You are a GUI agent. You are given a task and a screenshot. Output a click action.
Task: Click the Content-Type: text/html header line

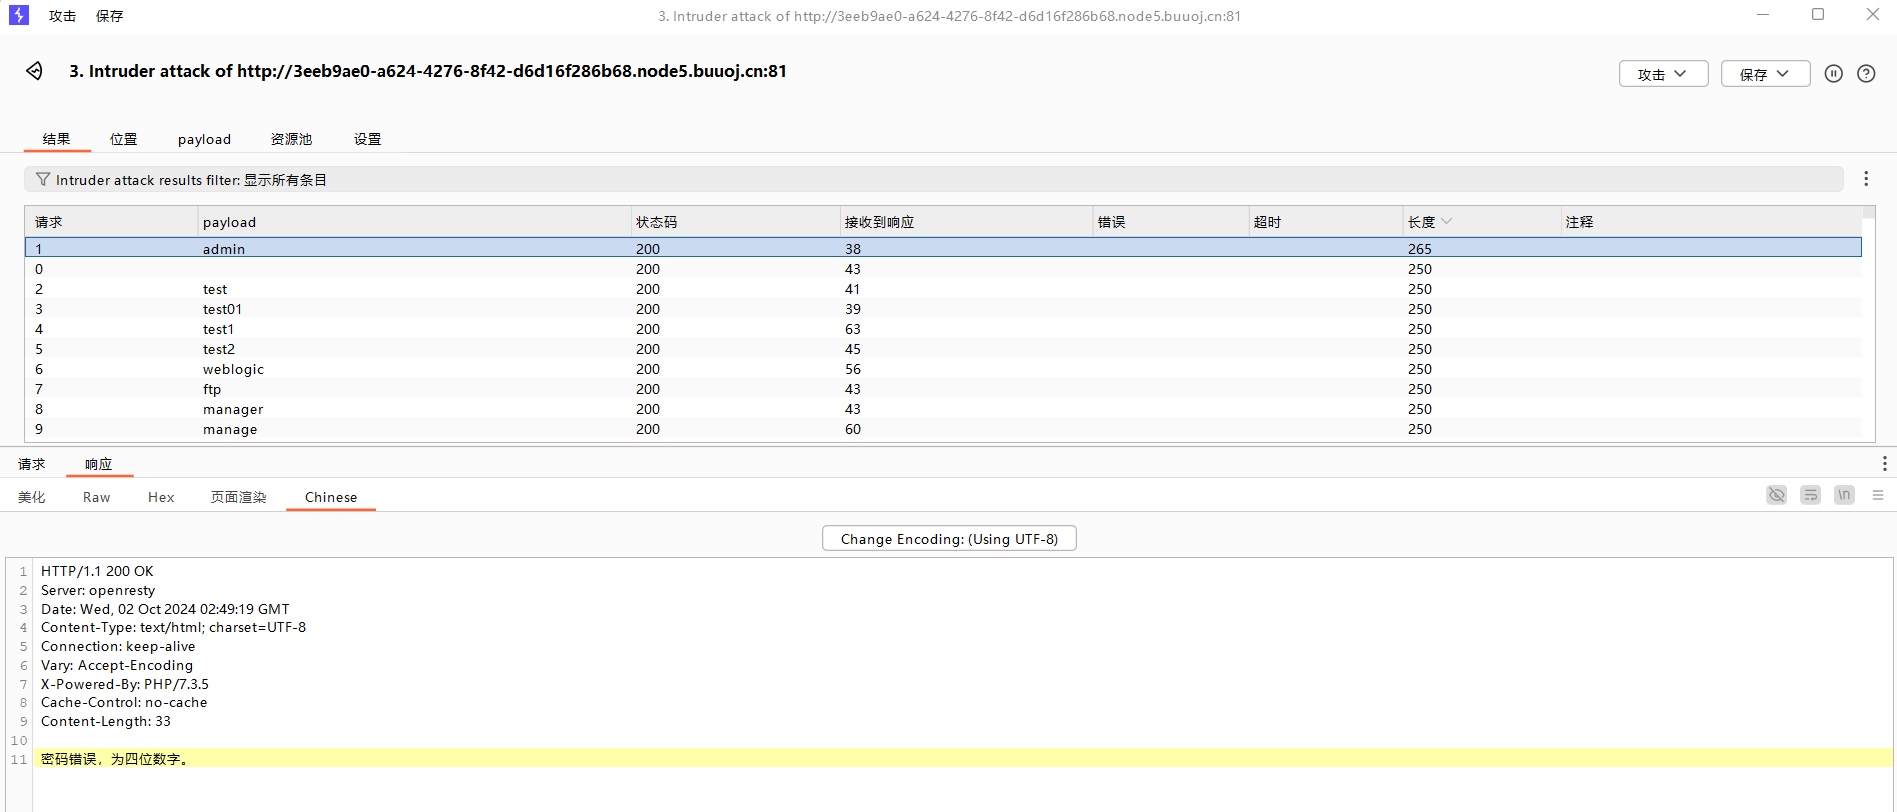173,627
